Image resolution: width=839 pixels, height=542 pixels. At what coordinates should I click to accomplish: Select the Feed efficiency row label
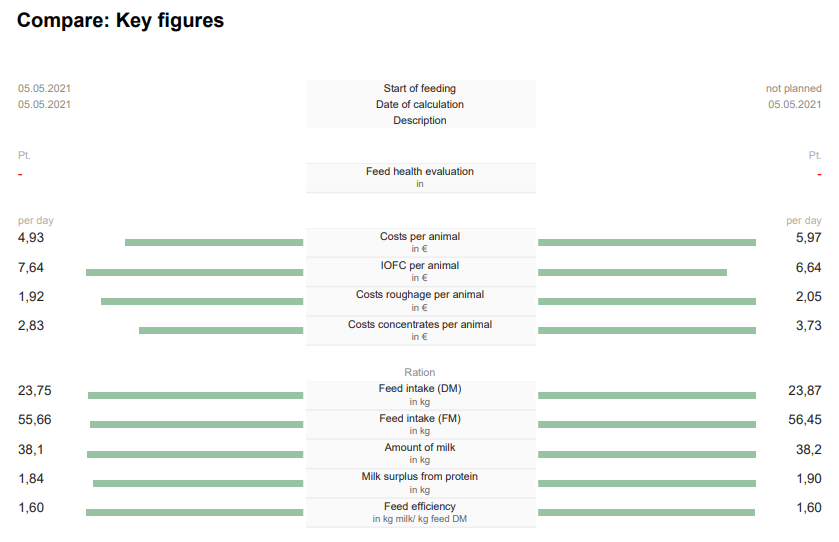coord(420,506)
